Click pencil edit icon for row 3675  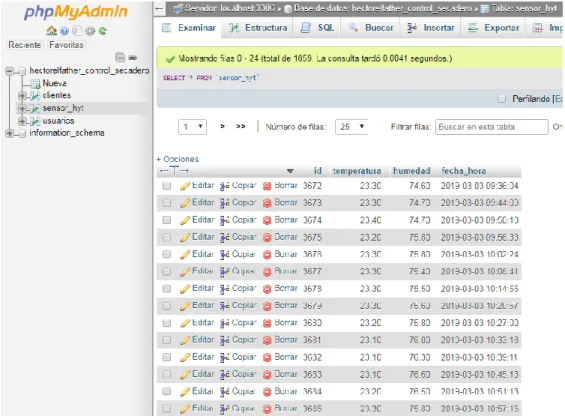tap(185, 238)
